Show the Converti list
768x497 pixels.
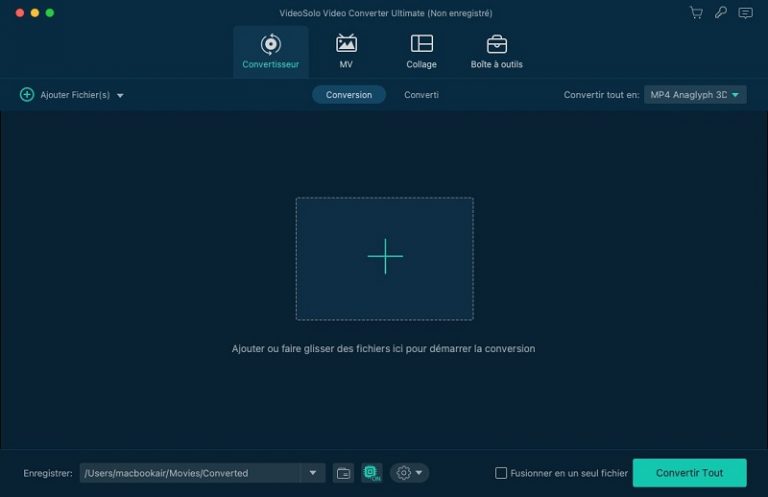(421, 95)
